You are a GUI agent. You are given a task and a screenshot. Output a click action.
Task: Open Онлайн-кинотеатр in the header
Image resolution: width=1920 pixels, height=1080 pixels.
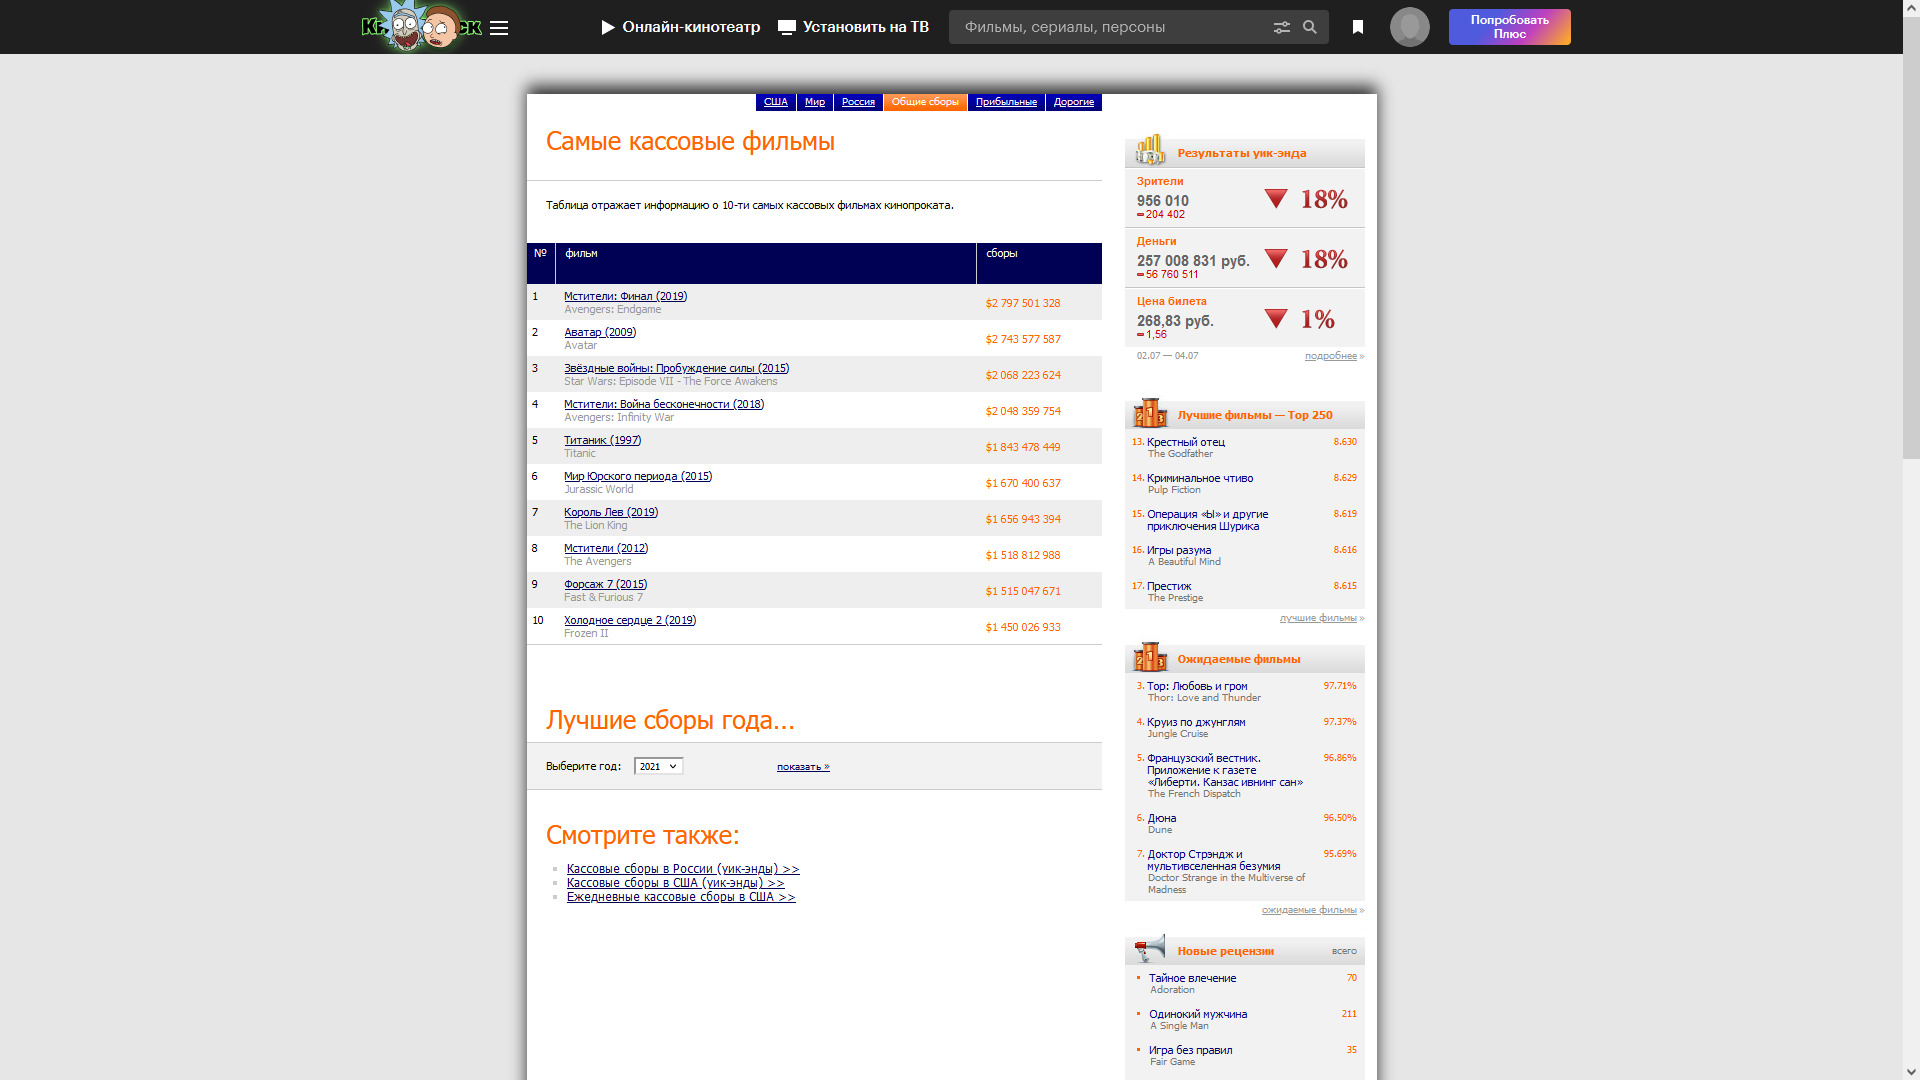[x=680, y=27]
